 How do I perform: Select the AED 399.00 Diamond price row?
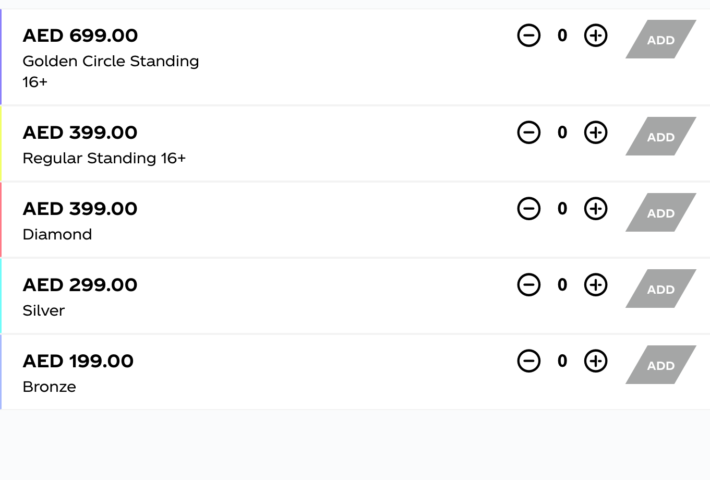(x=355, y=220)
